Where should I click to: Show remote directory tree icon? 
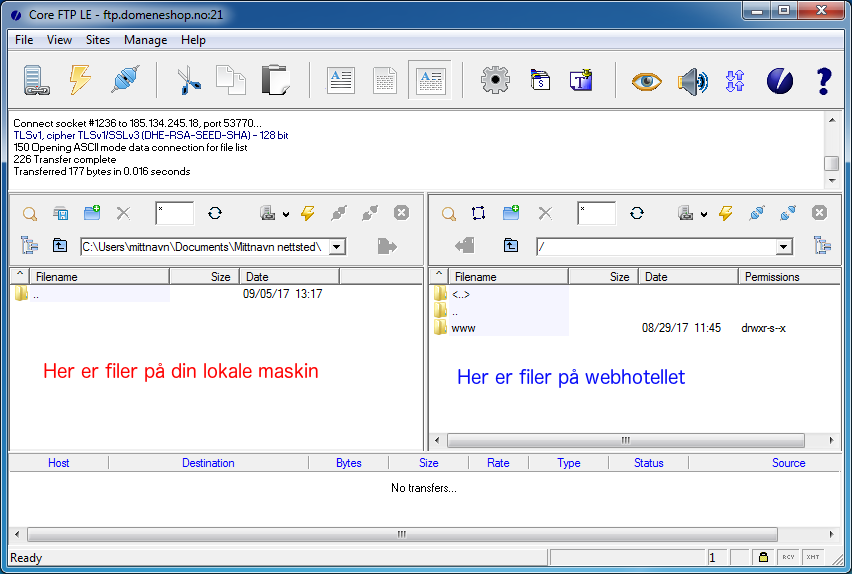pyautogui.click(x=823, y=246)
